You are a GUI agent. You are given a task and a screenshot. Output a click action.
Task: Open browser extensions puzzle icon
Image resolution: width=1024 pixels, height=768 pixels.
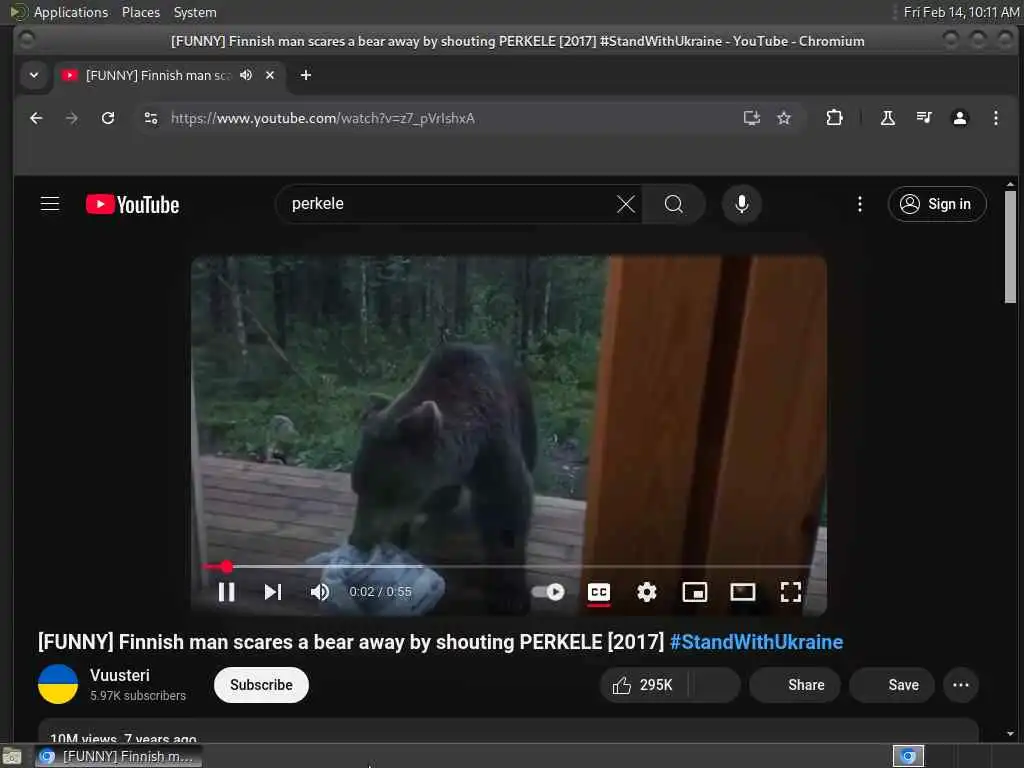(x=834, y=118)
